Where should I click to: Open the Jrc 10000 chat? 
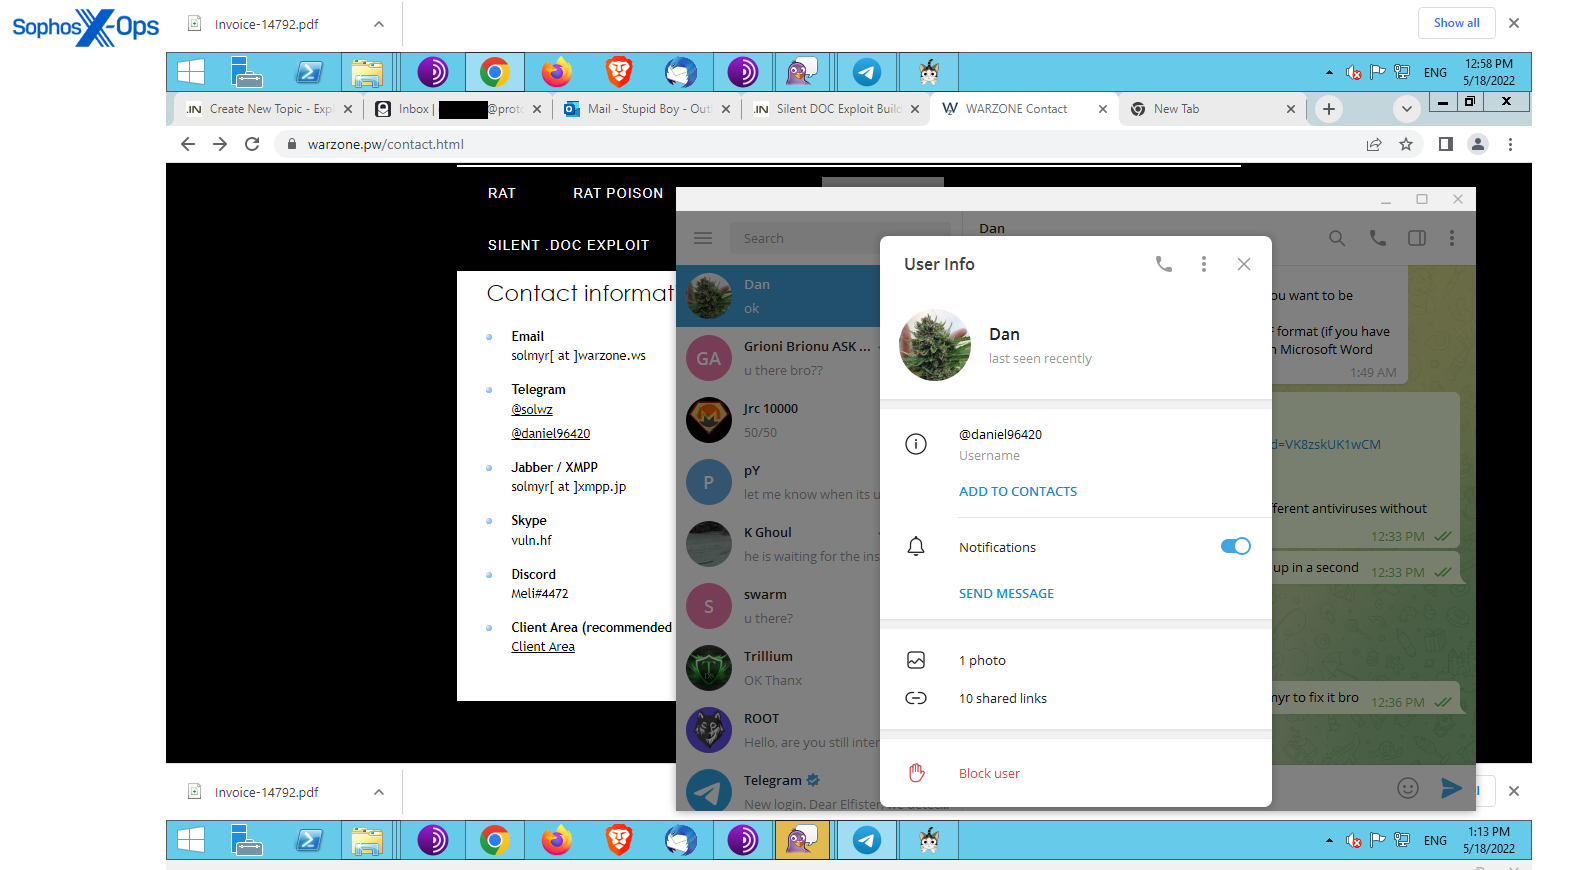coord(778,420)
